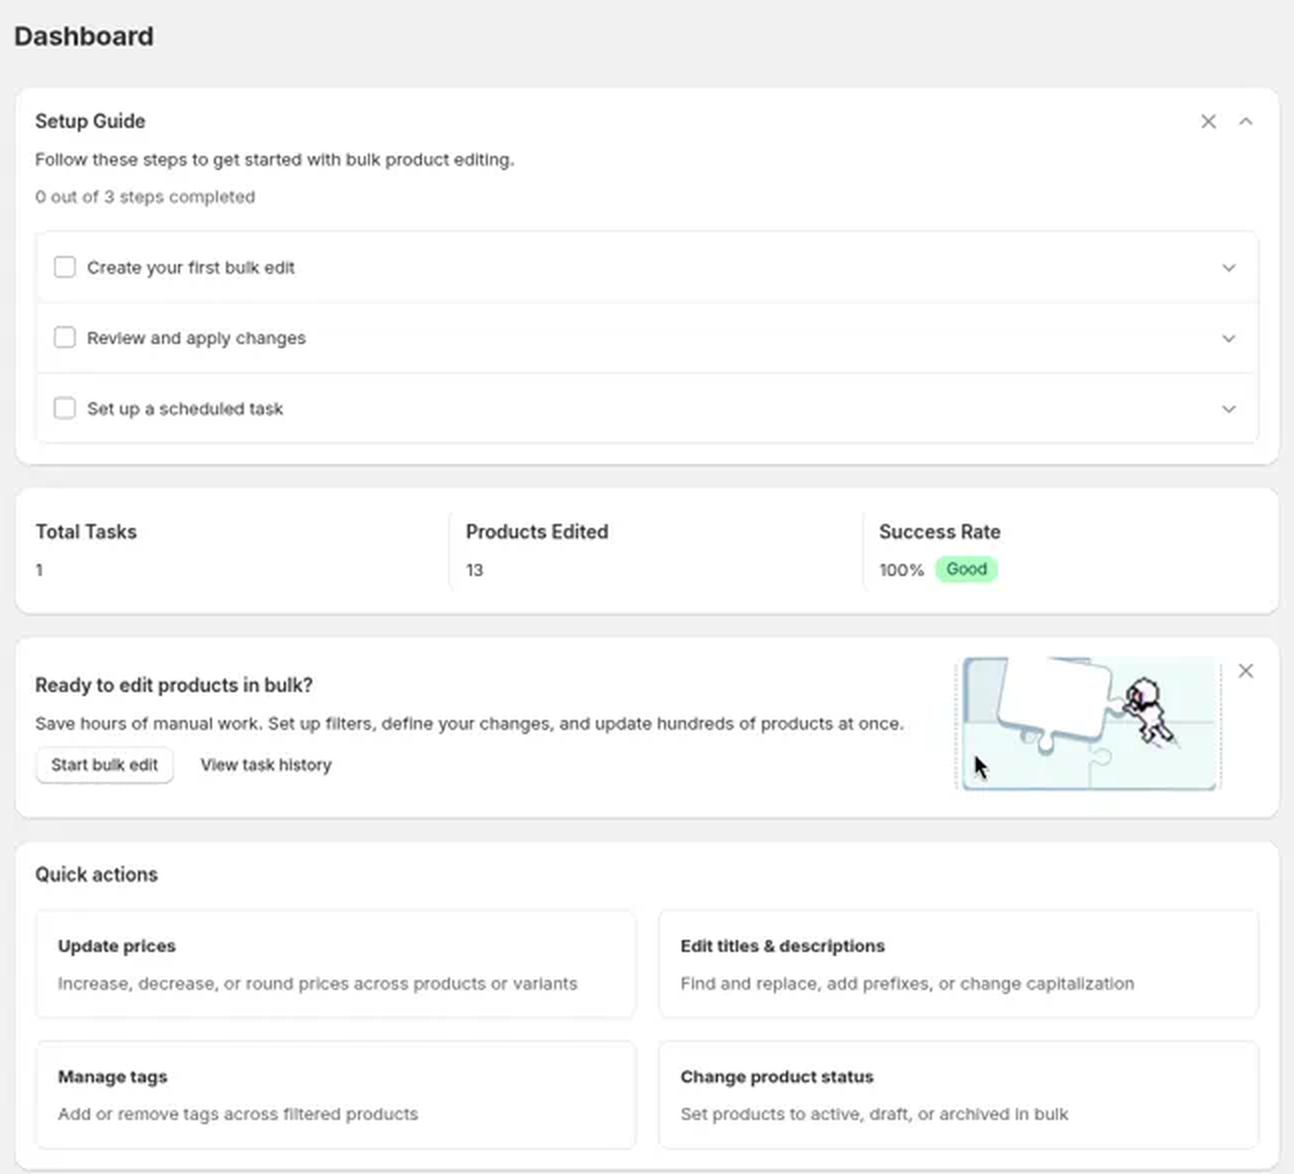Screen dimensions: 1294x1174
Task: Dismiss the Setup Guide with the X icon
Action: point(1208,122)
